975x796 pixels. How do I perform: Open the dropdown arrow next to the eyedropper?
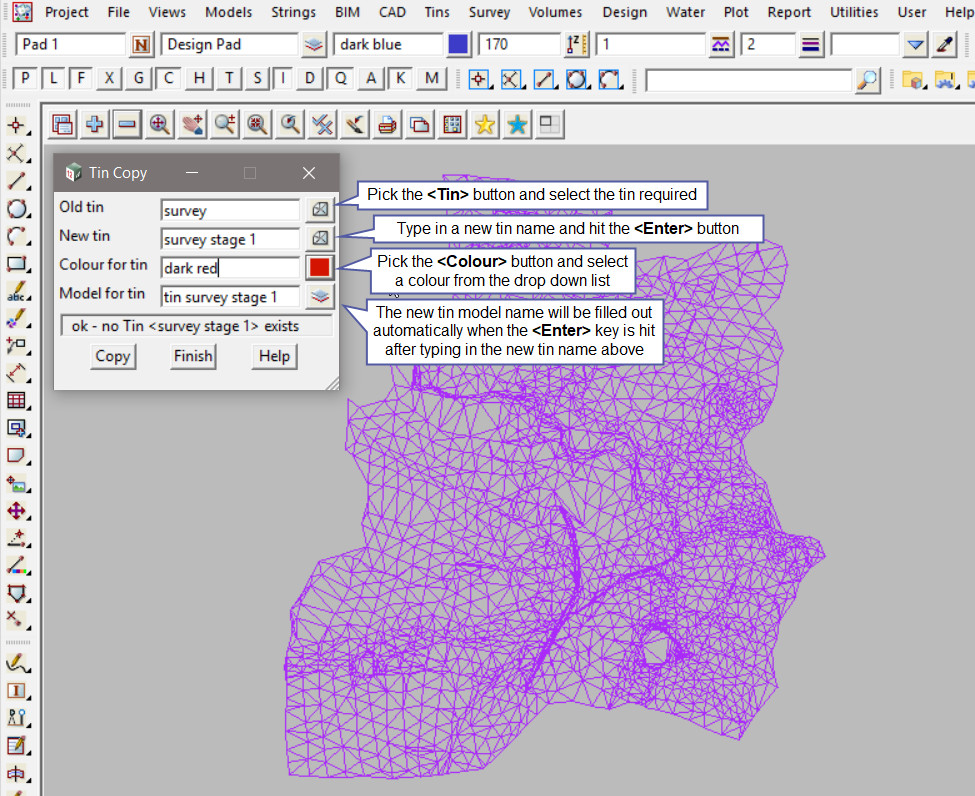click(915, 45)
